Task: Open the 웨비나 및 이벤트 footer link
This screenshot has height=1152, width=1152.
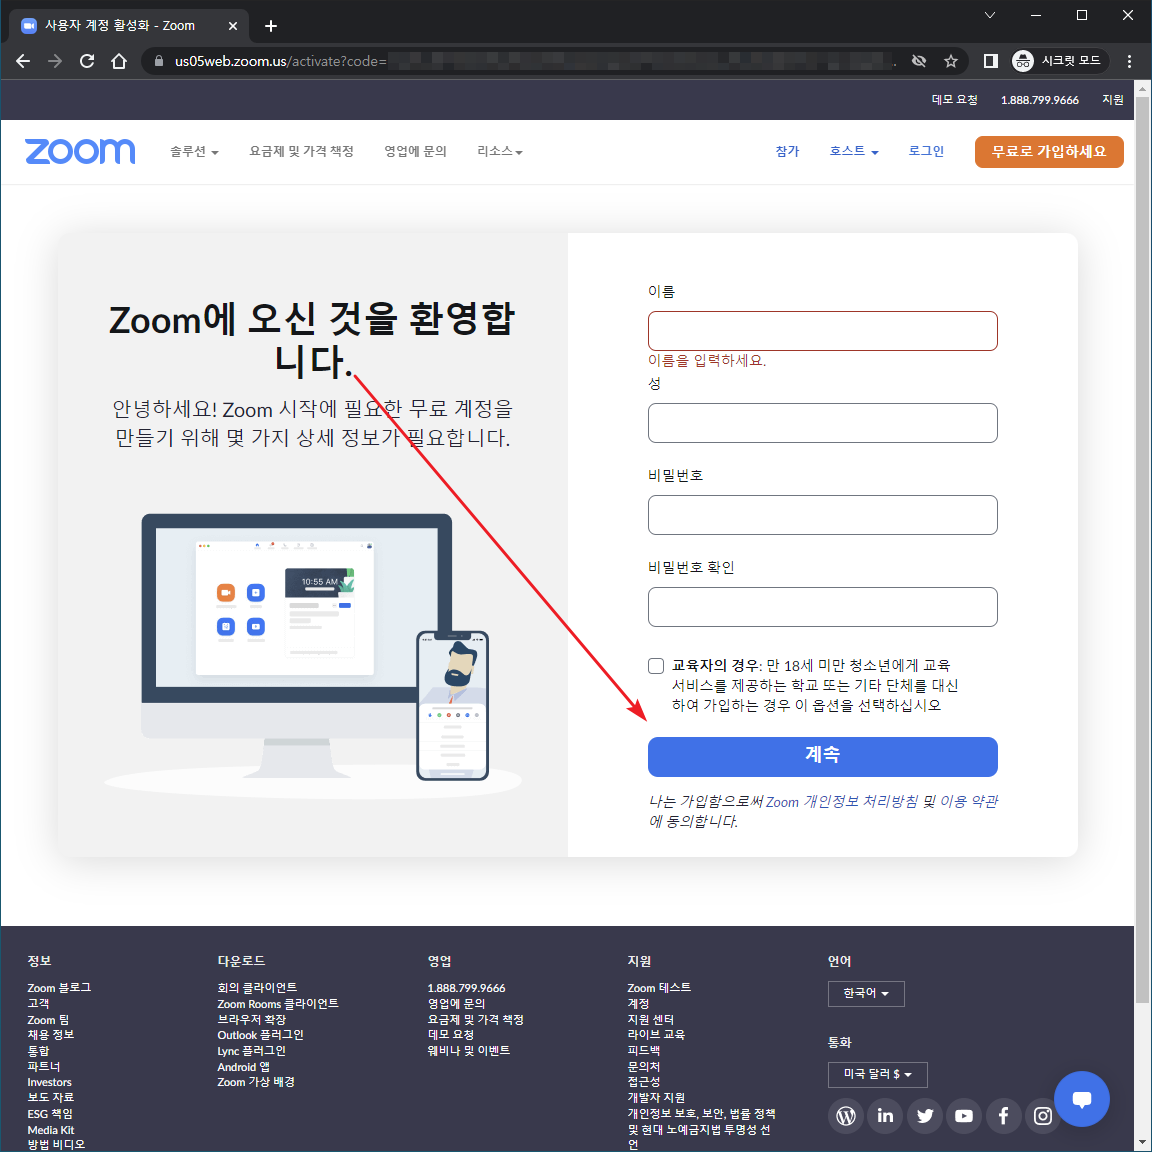Action: [x=469, y=1051]
